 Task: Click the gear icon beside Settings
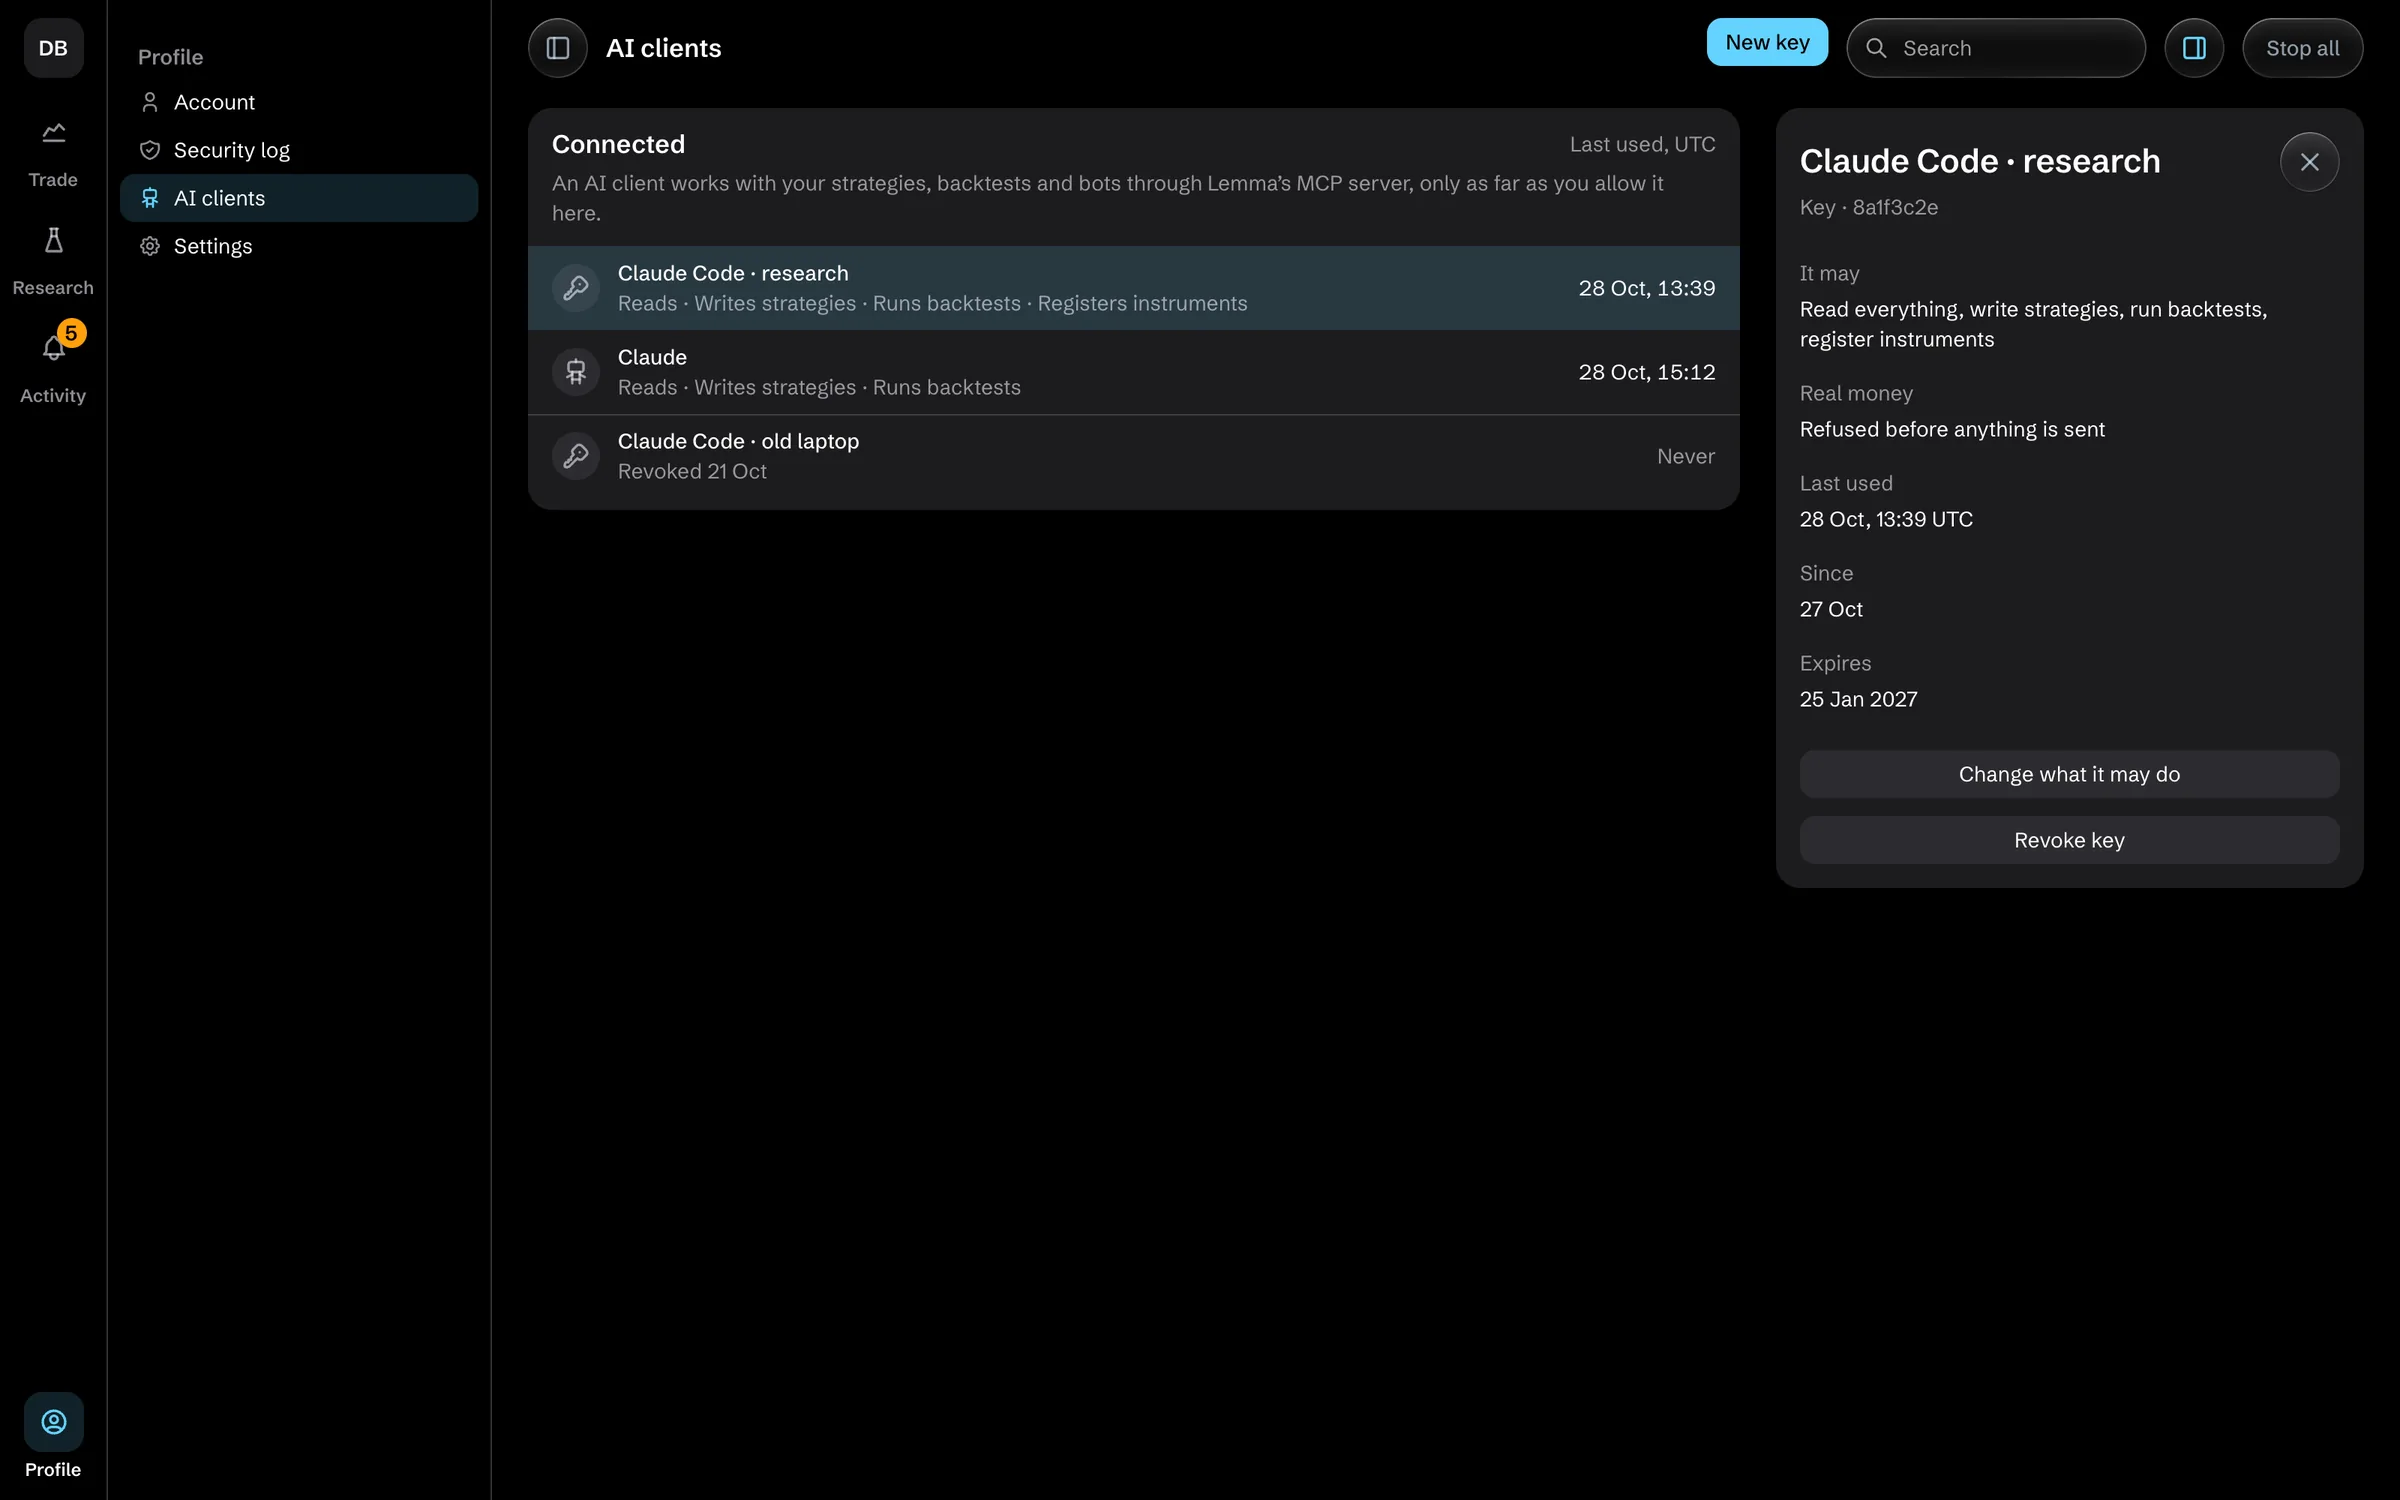coord(150,246)
